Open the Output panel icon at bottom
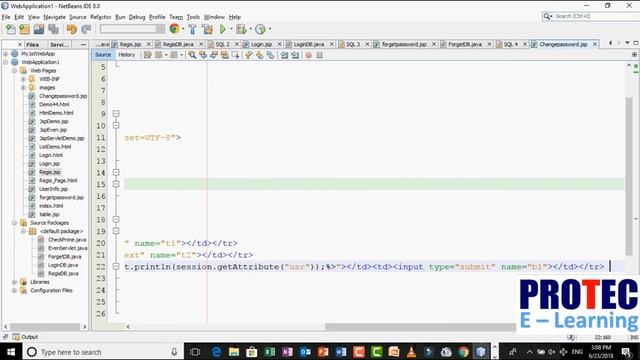The width and height of the screenshot is (640, 360). pos(16,337)
